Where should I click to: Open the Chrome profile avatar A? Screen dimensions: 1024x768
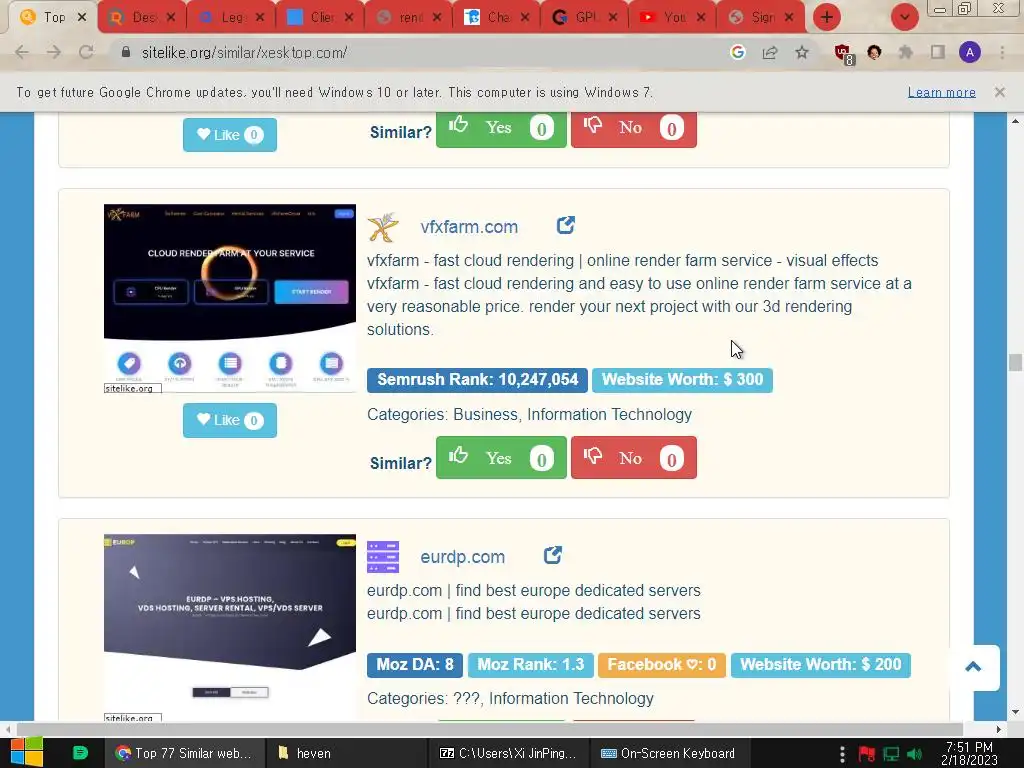pyautogui.click(x=970, y=53)
